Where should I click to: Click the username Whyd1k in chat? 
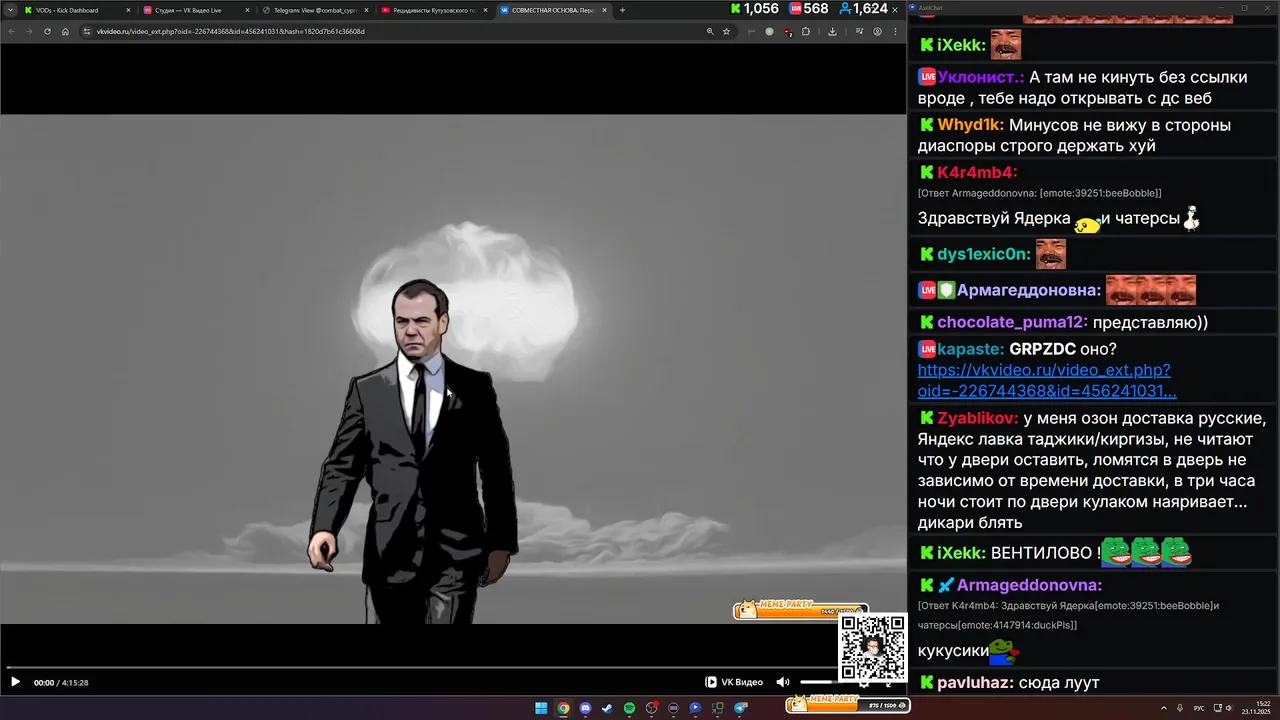coord(970,125)
